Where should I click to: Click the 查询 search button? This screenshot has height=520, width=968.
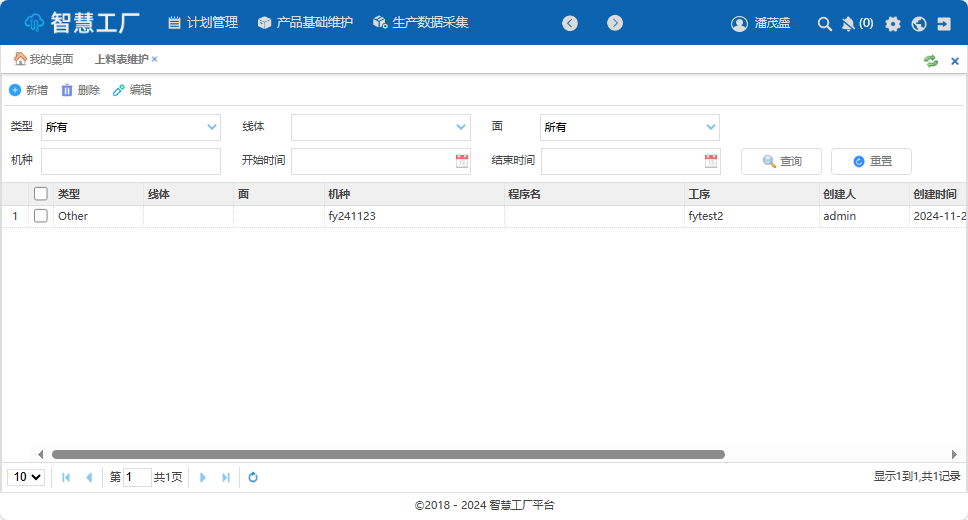coord(781,161)
